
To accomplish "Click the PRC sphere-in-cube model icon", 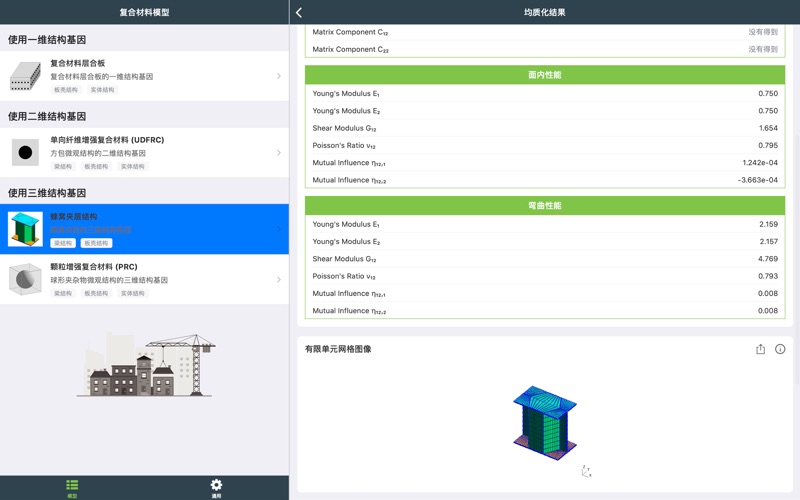I will click(26, 280).
